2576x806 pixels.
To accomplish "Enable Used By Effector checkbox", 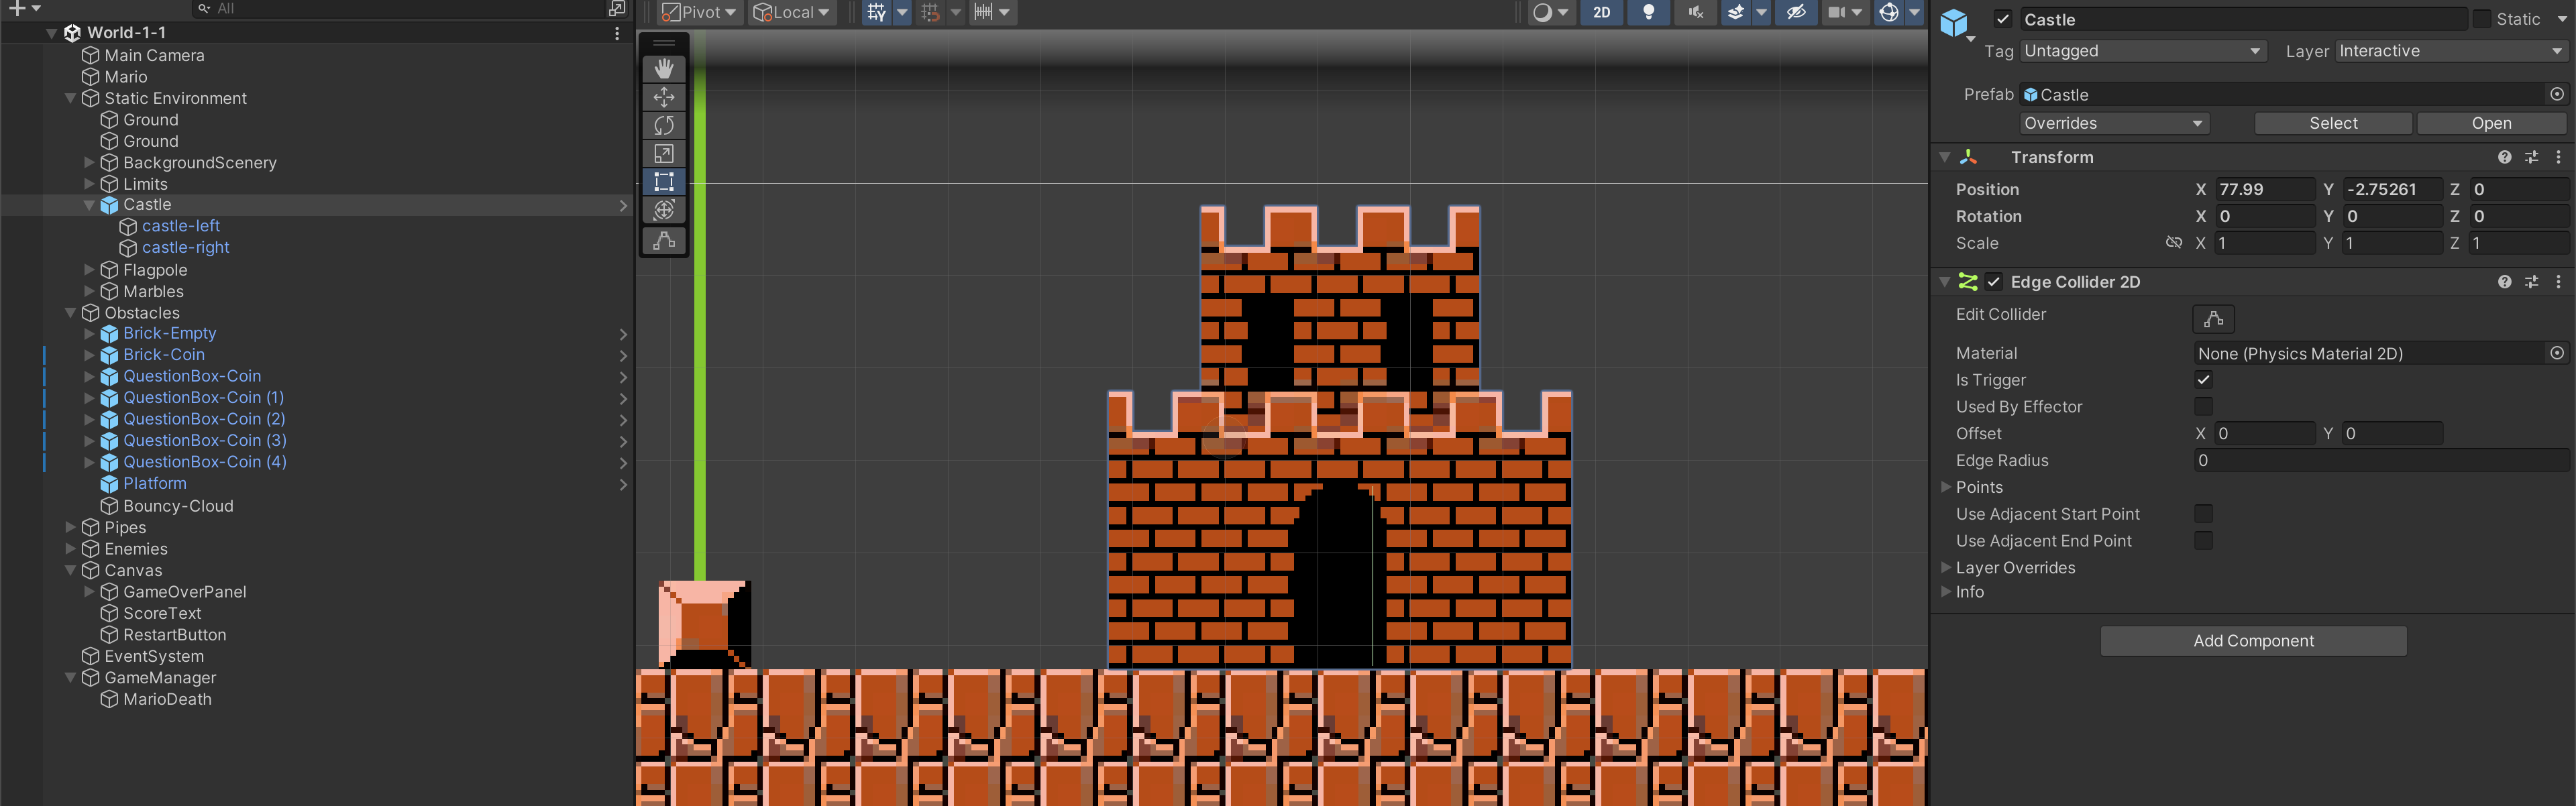I will click(2203, 407).
